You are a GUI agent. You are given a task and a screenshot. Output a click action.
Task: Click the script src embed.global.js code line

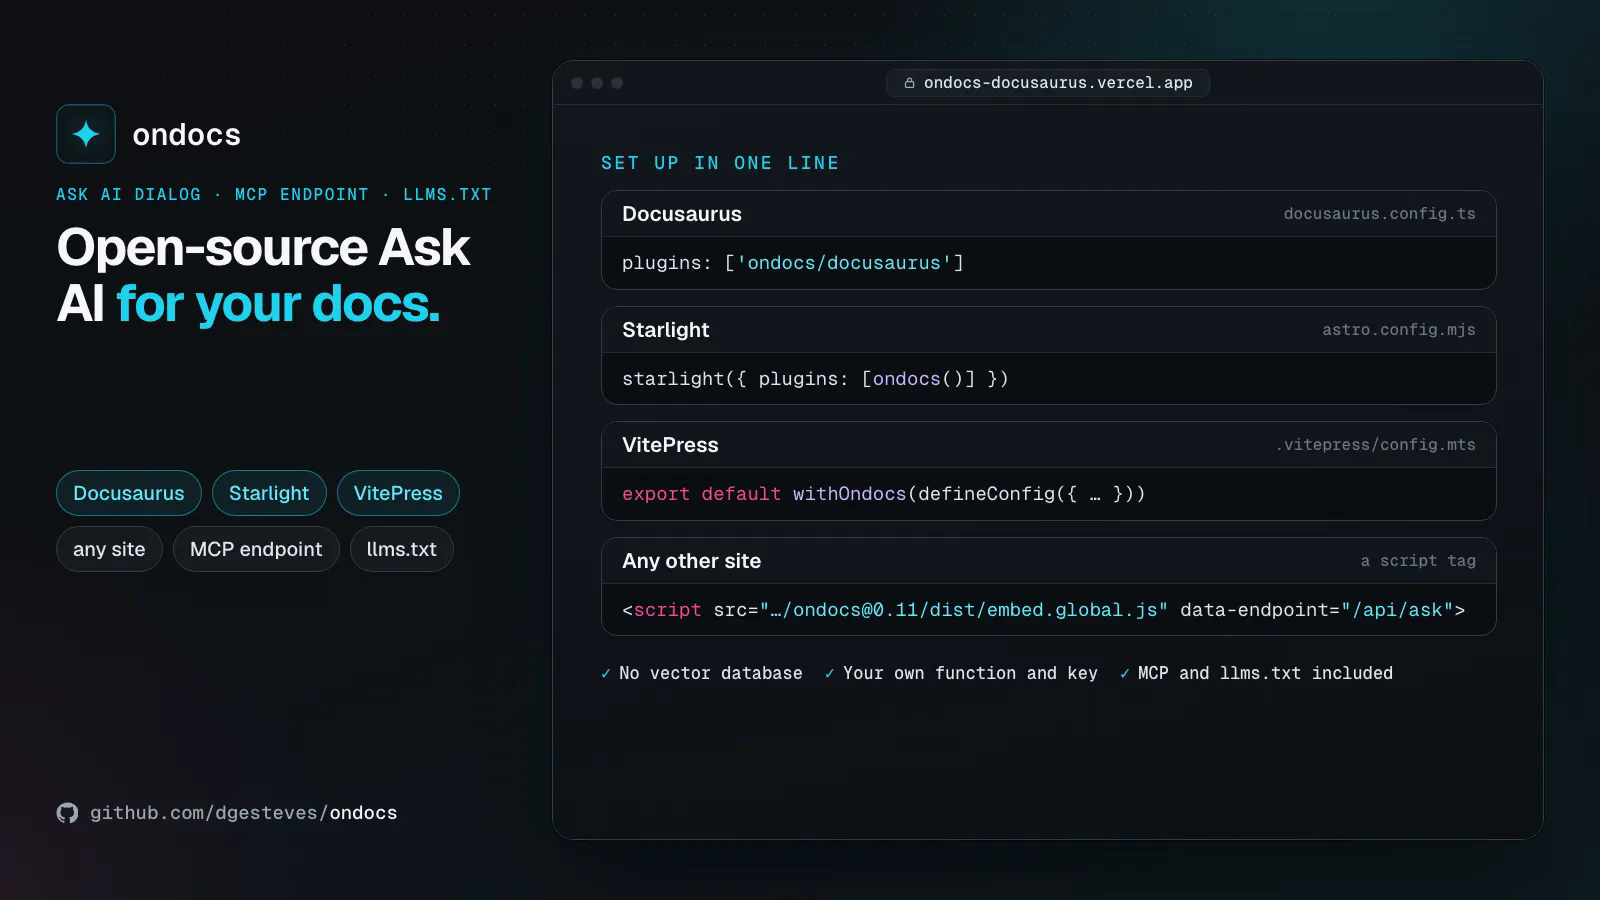[1043, 610]
